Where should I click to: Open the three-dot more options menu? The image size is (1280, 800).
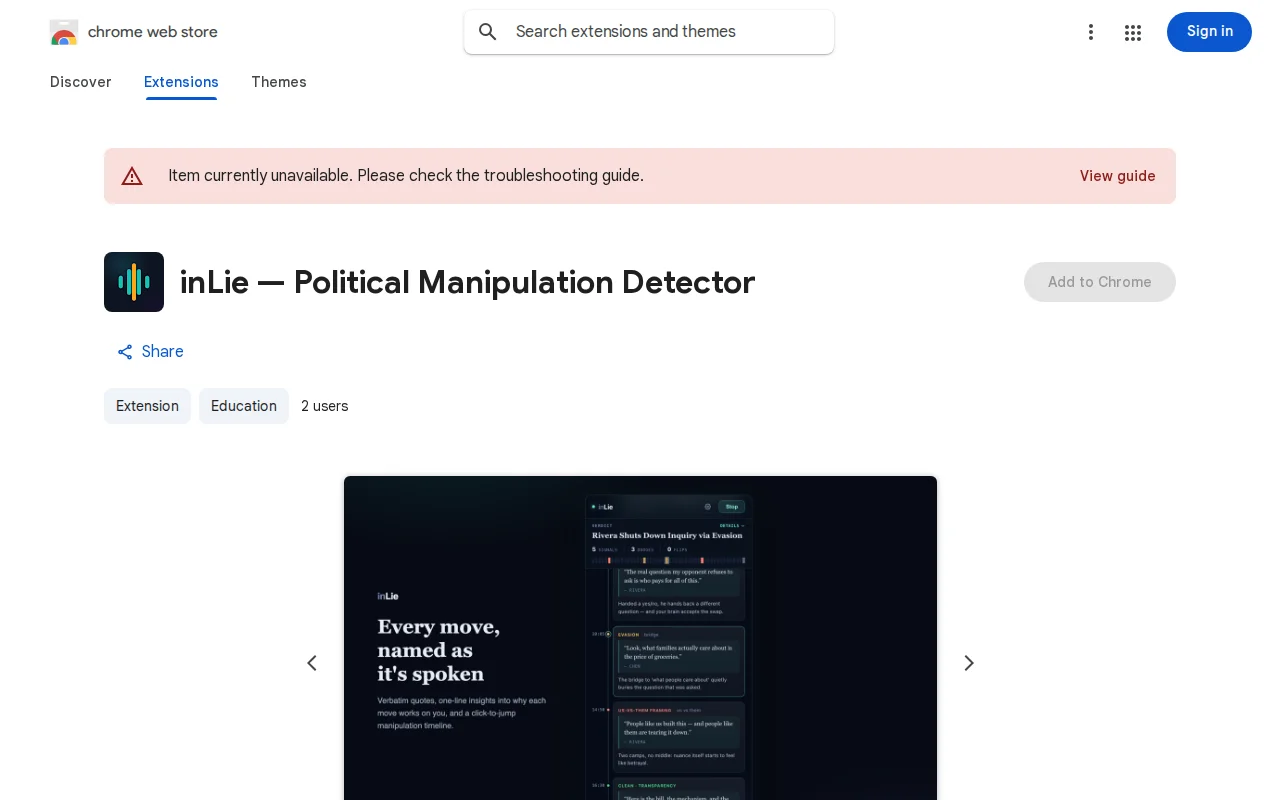[x=1091, y=32]
